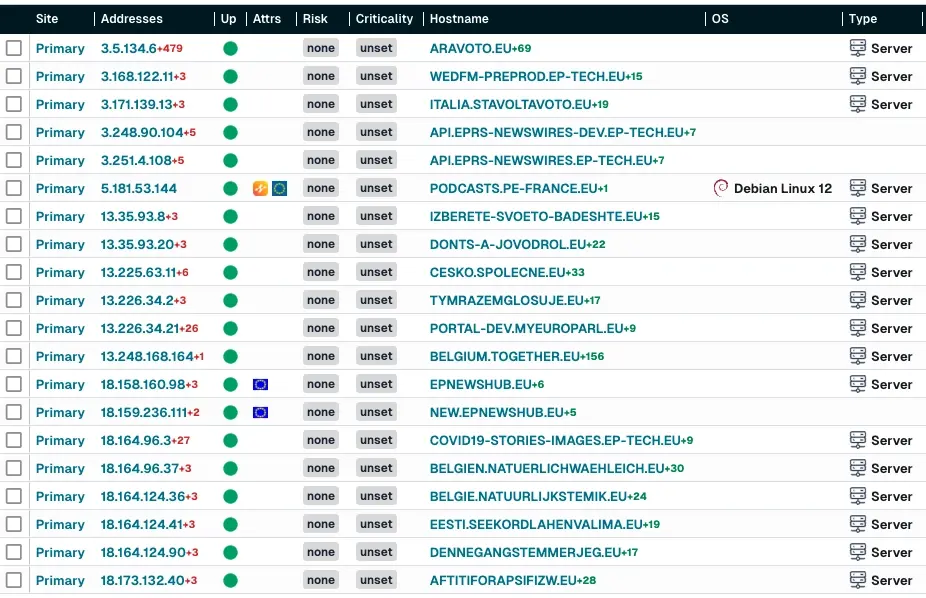Click the 'none' risk badge for 3.168.122.11
This screenshot has height=598, width=926.
point(321,76)
